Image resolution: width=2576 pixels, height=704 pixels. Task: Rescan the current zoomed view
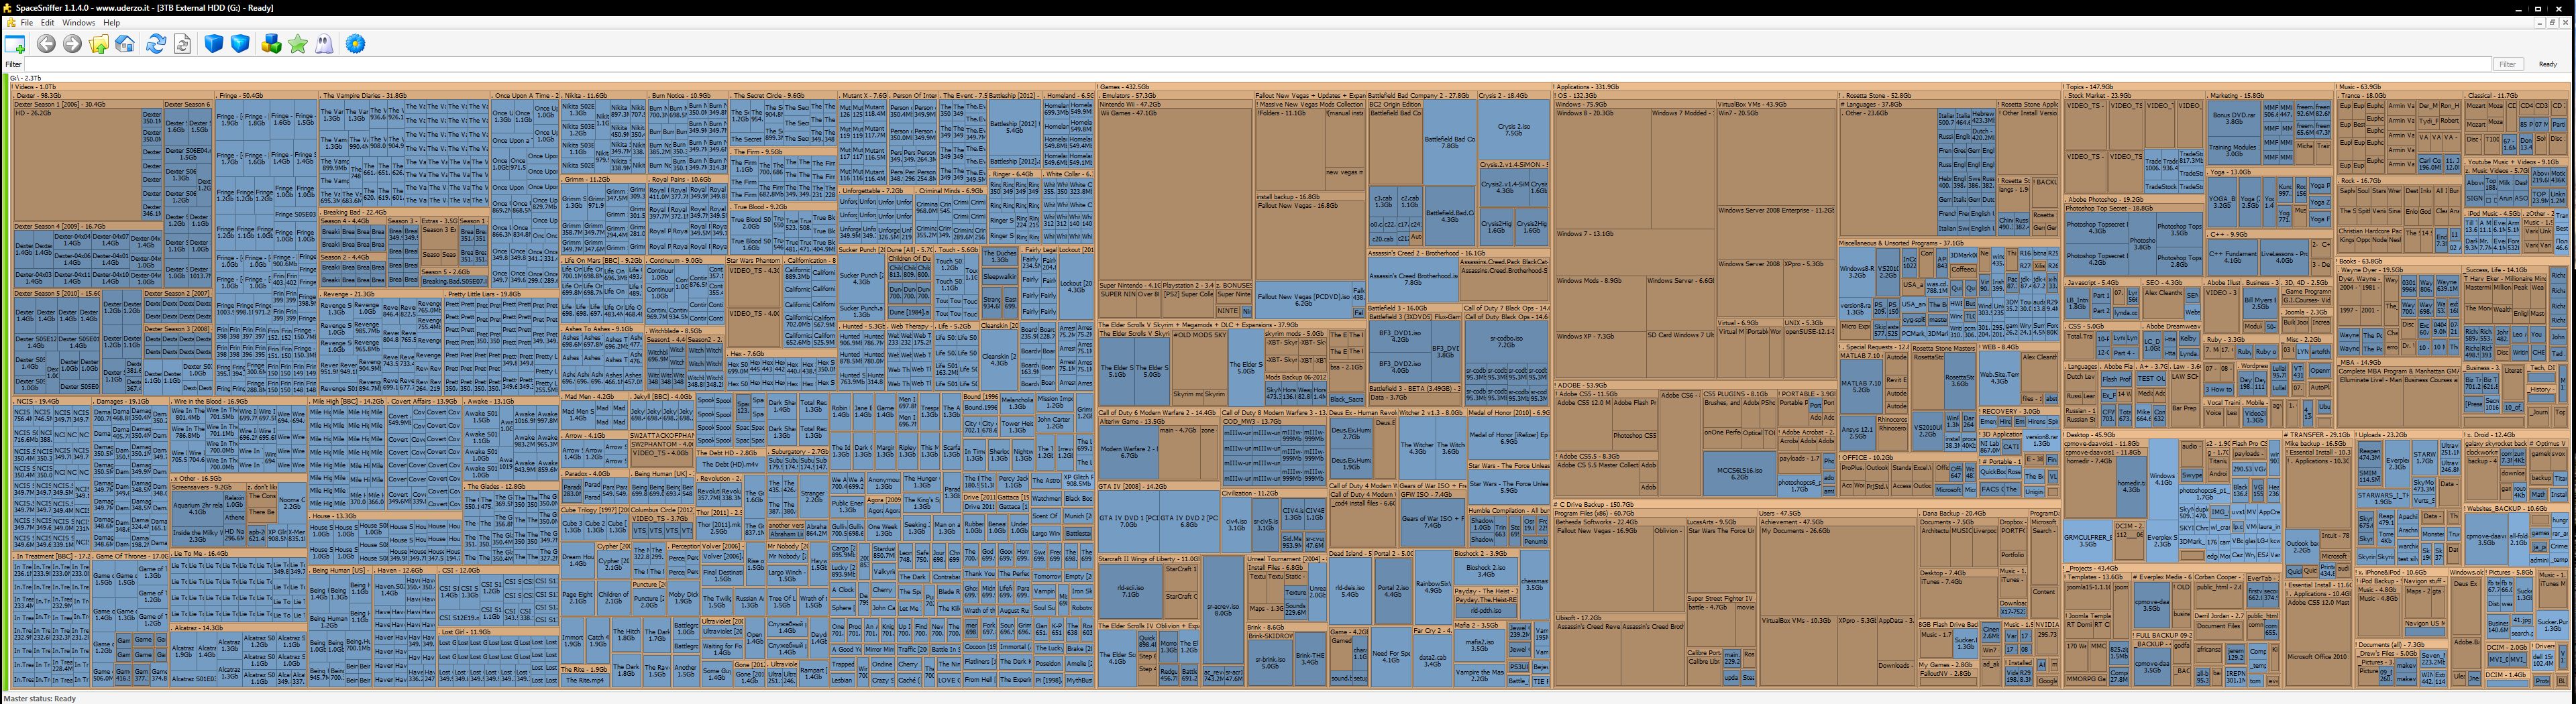tap(183, 44)
